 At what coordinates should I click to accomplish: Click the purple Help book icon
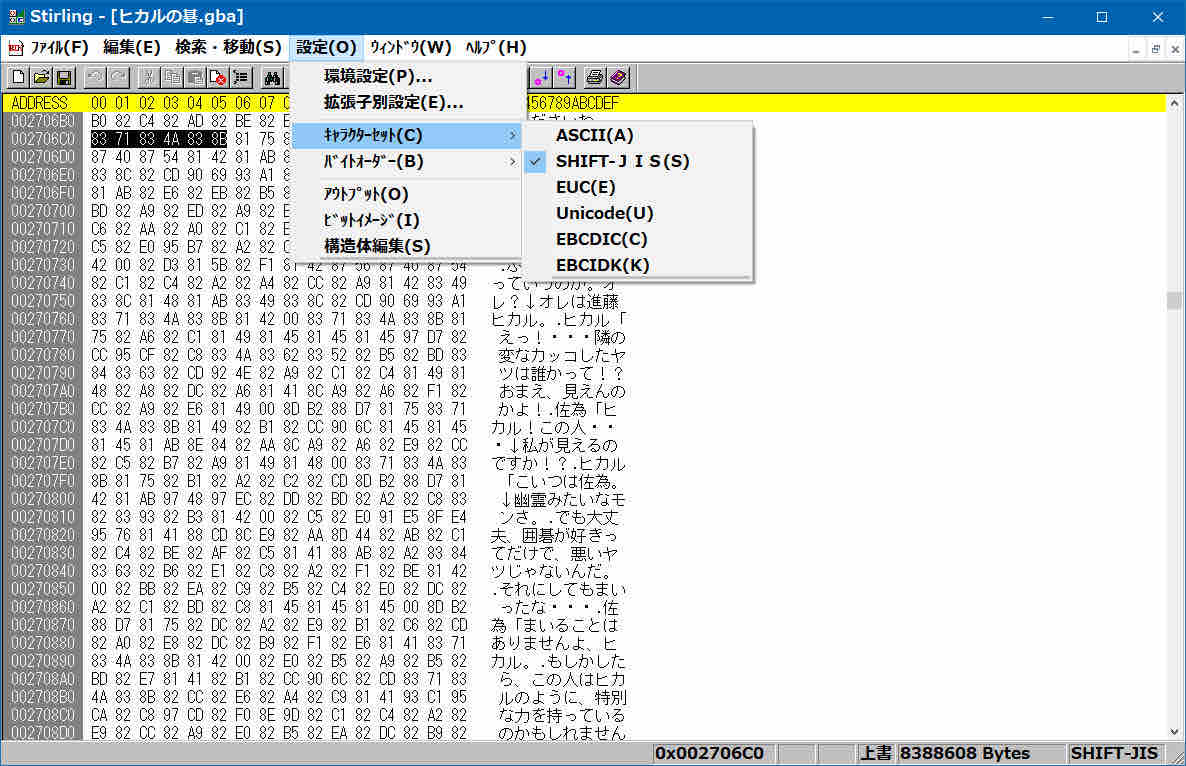pos(619,77)
